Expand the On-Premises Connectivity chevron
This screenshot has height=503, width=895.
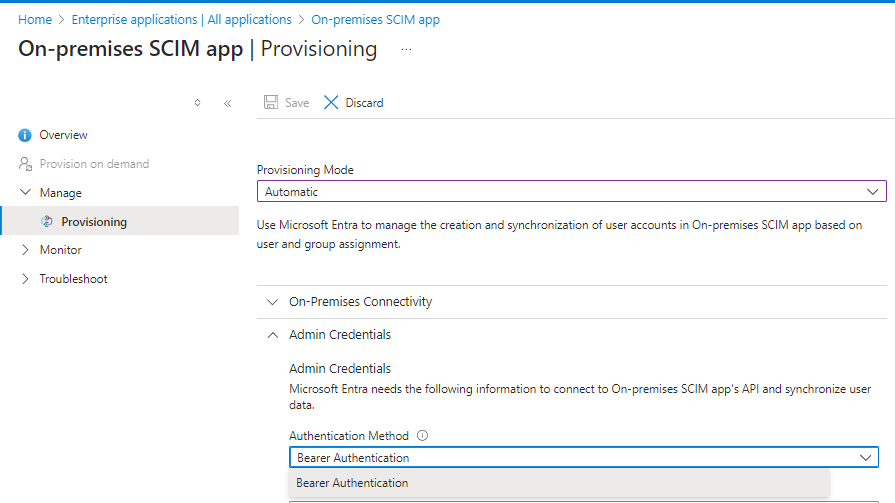(x=273, y=301)
